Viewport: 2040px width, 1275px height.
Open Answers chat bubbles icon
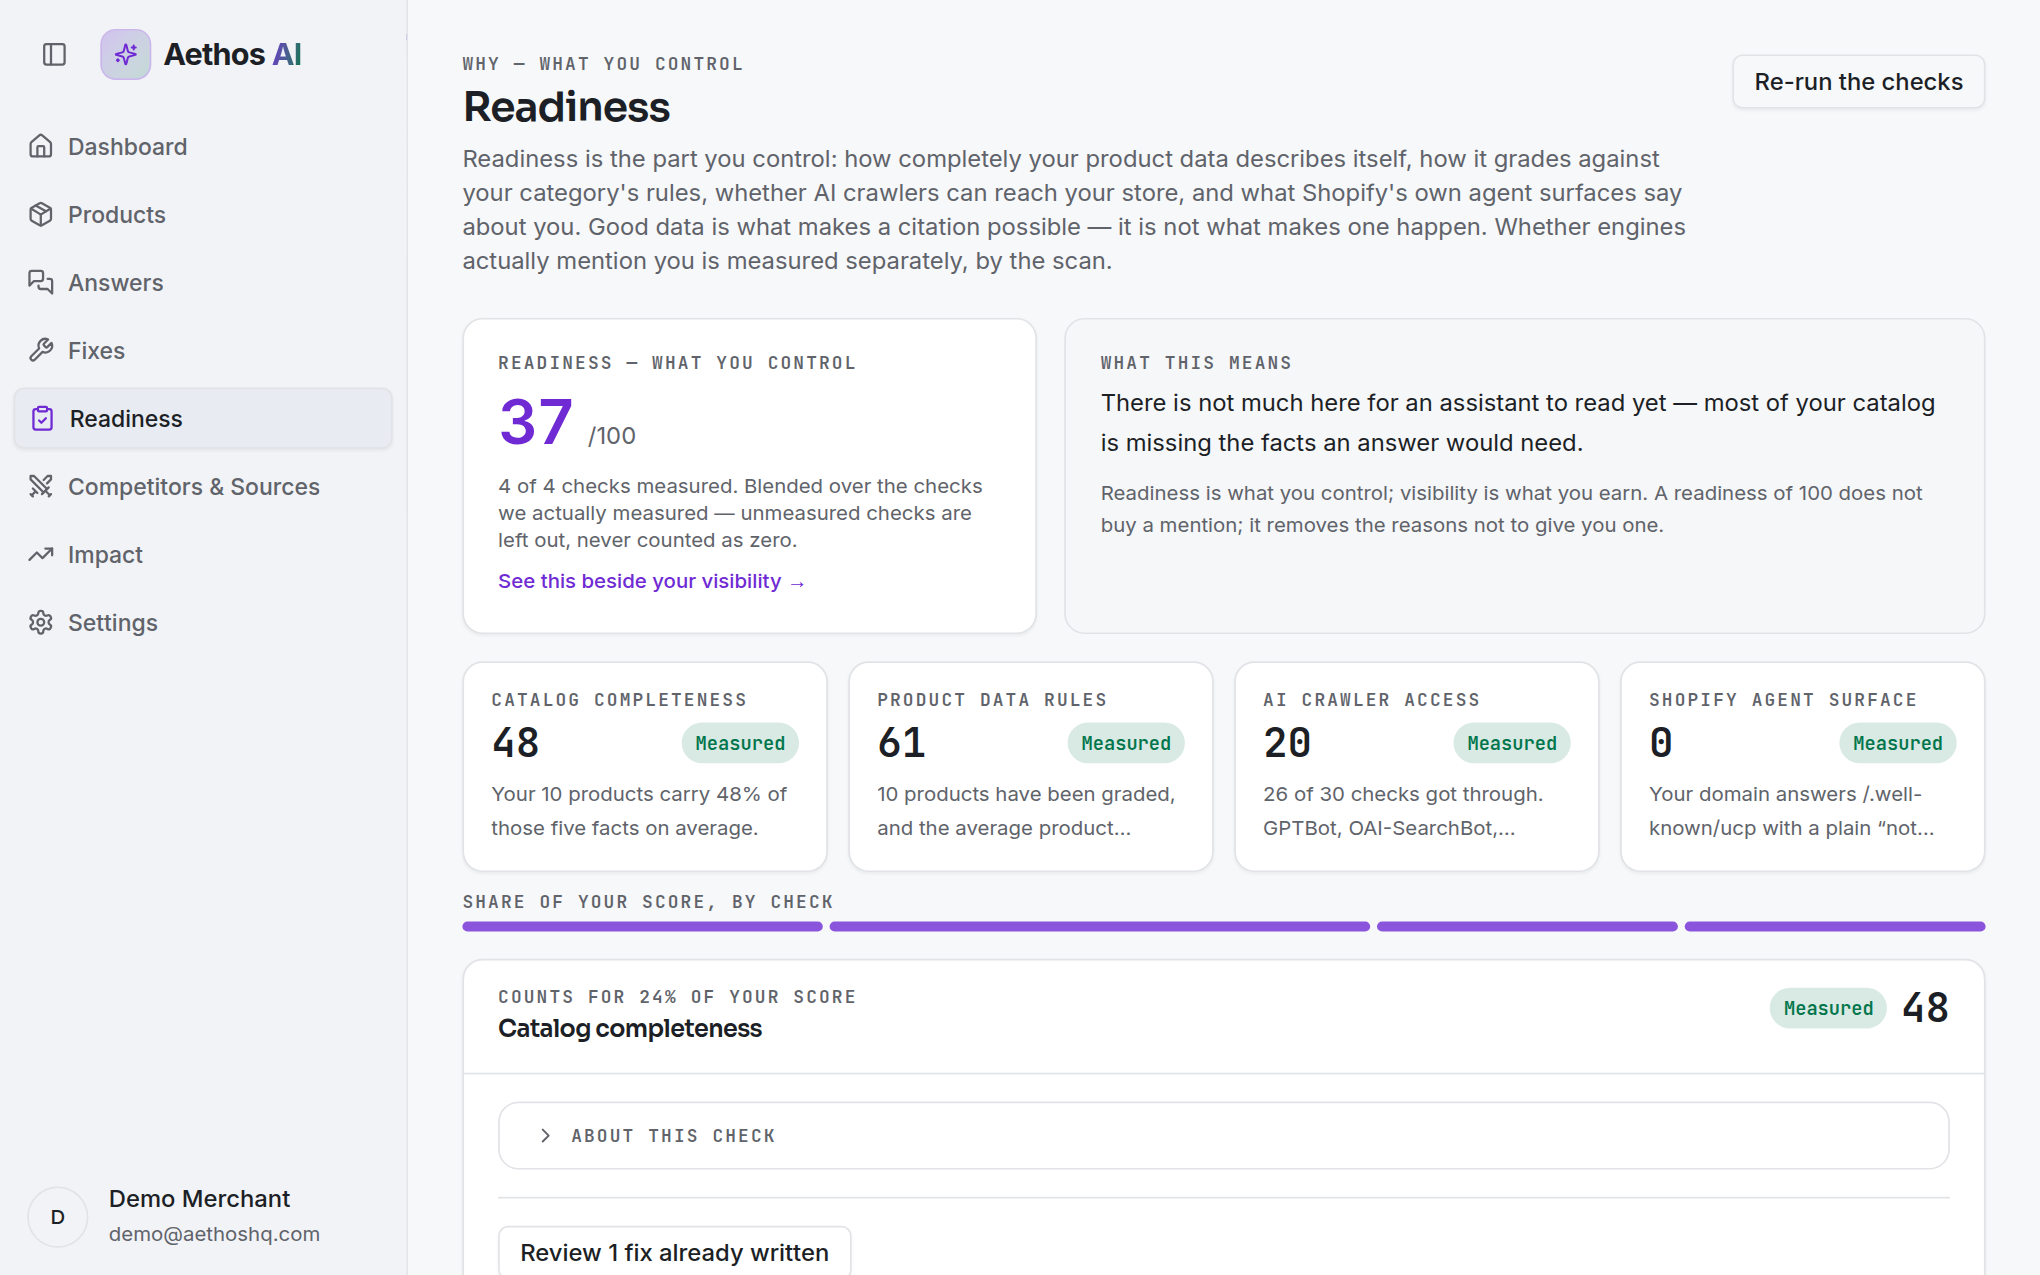pos(41,282)
